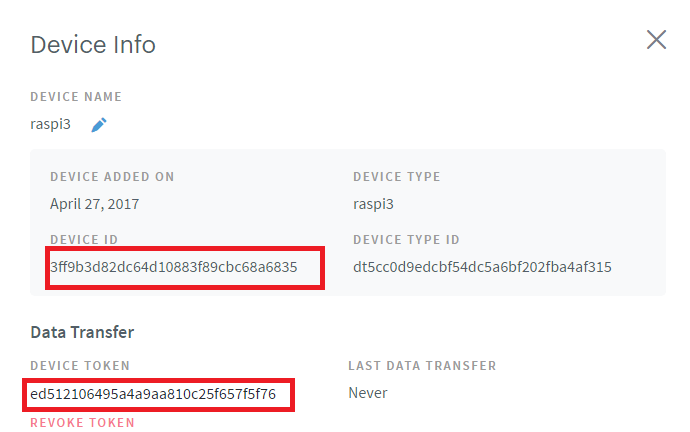Click the Device Info dialog title

coord(93,45)
